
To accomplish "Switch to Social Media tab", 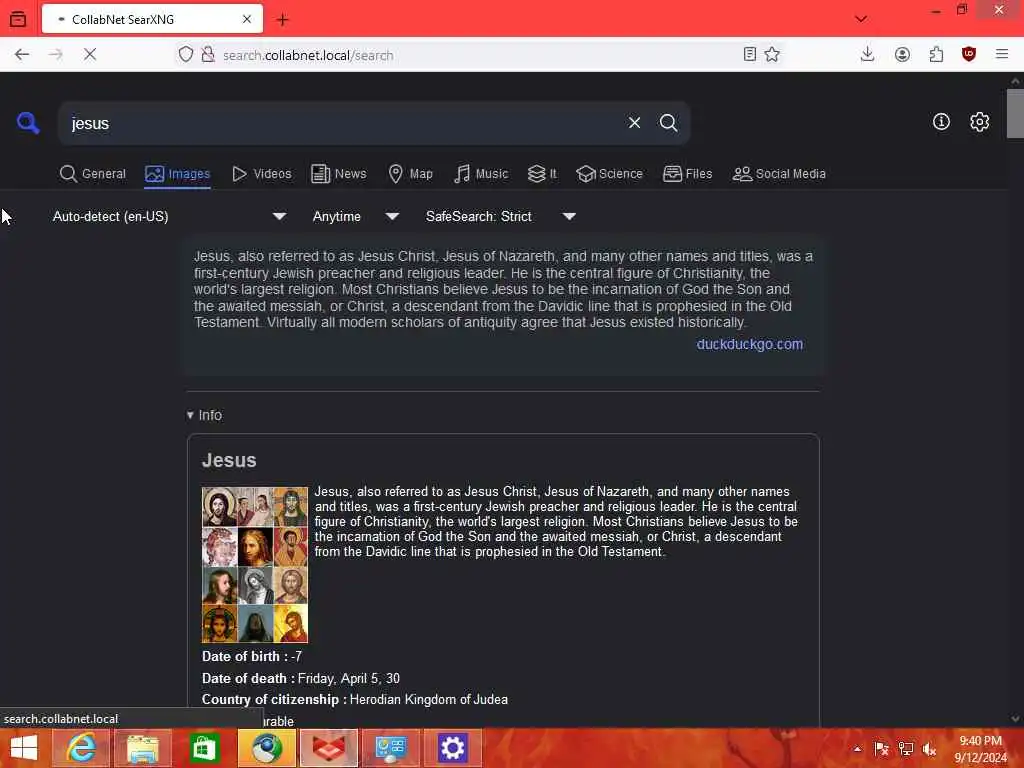I will click(779, 174).
